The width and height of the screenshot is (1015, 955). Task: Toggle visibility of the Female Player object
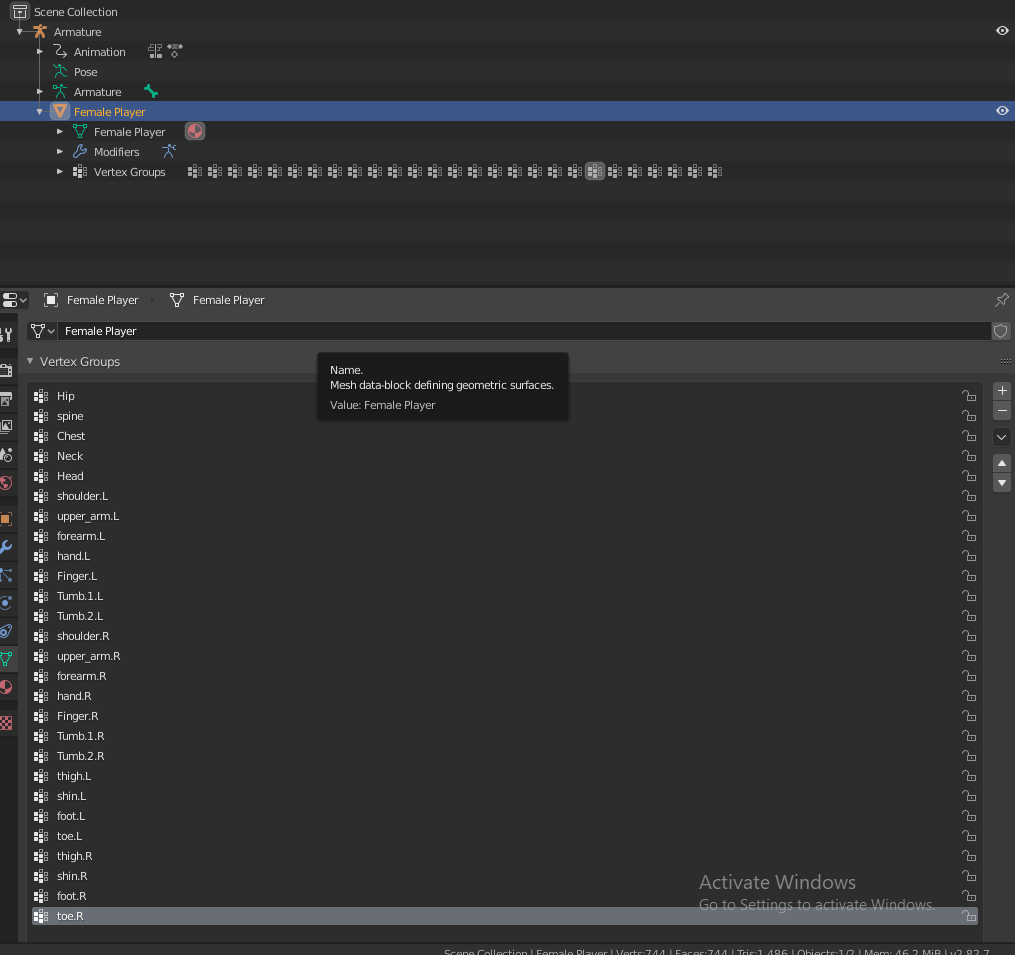pyautogui.click(x=1001, y=111)
